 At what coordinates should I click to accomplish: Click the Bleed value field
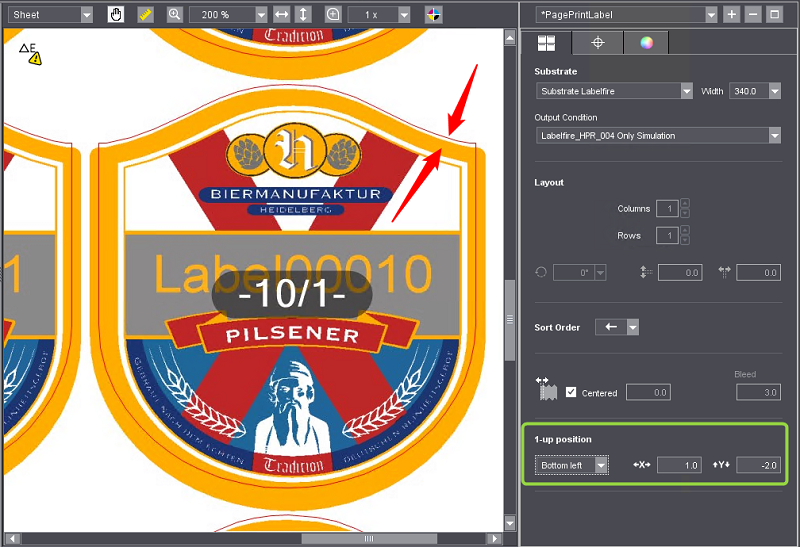click(x=757, y=392)
